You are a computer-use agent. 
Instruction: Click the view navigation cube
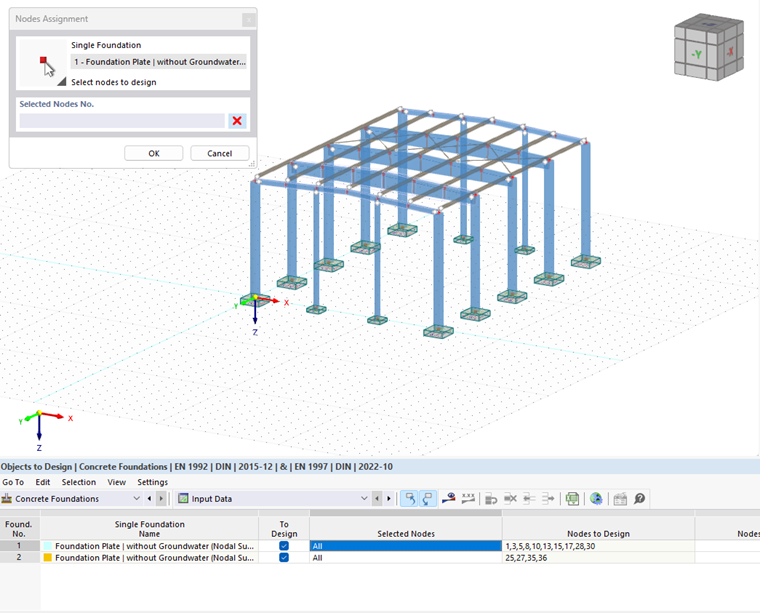point(709,47)
